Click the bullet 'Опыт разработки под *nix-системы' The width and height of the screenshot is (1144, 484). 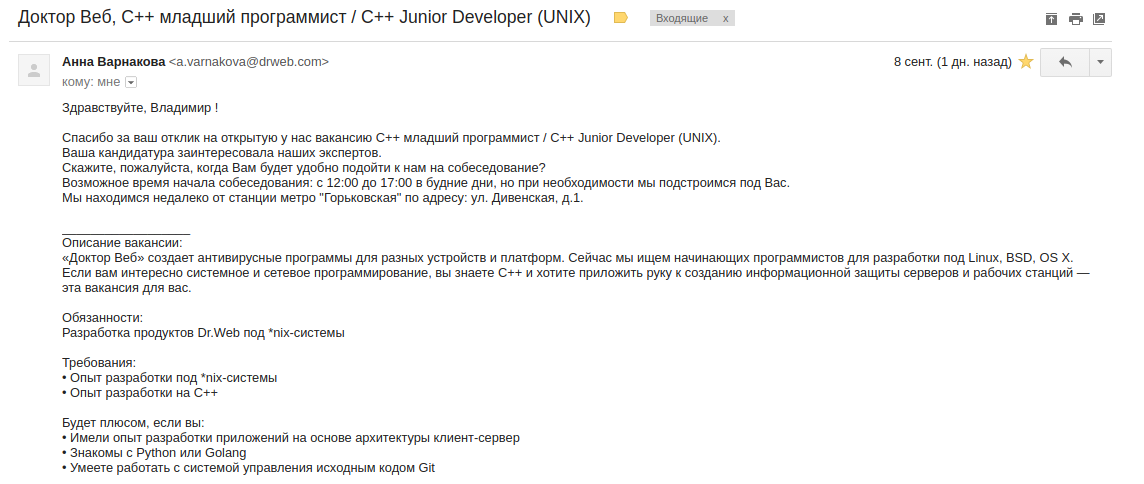(x=170, y=378)
